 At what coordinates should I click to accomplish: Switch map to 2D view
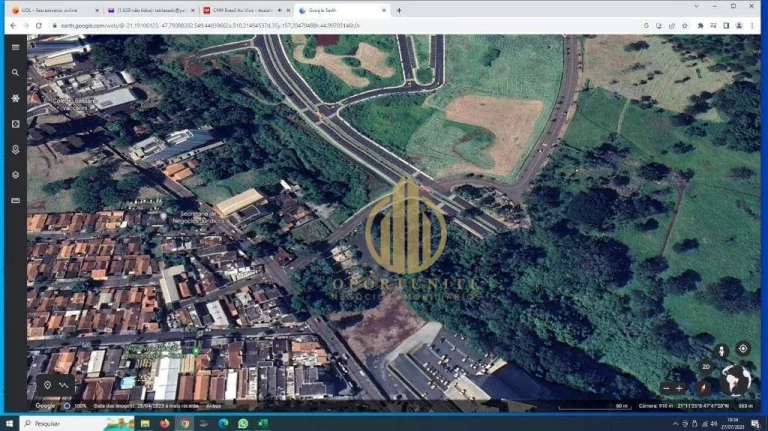coord(706,366)
